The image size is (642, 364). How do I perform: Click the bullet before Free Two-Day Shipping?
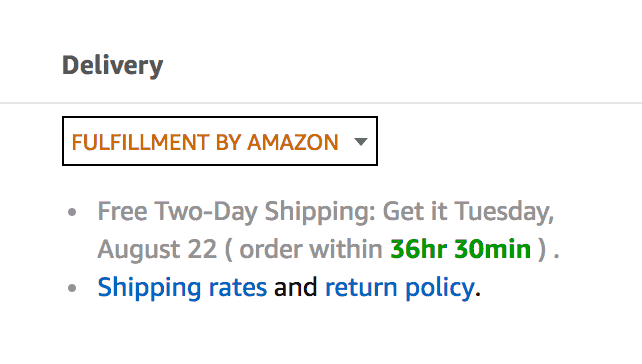coord(72,212)
